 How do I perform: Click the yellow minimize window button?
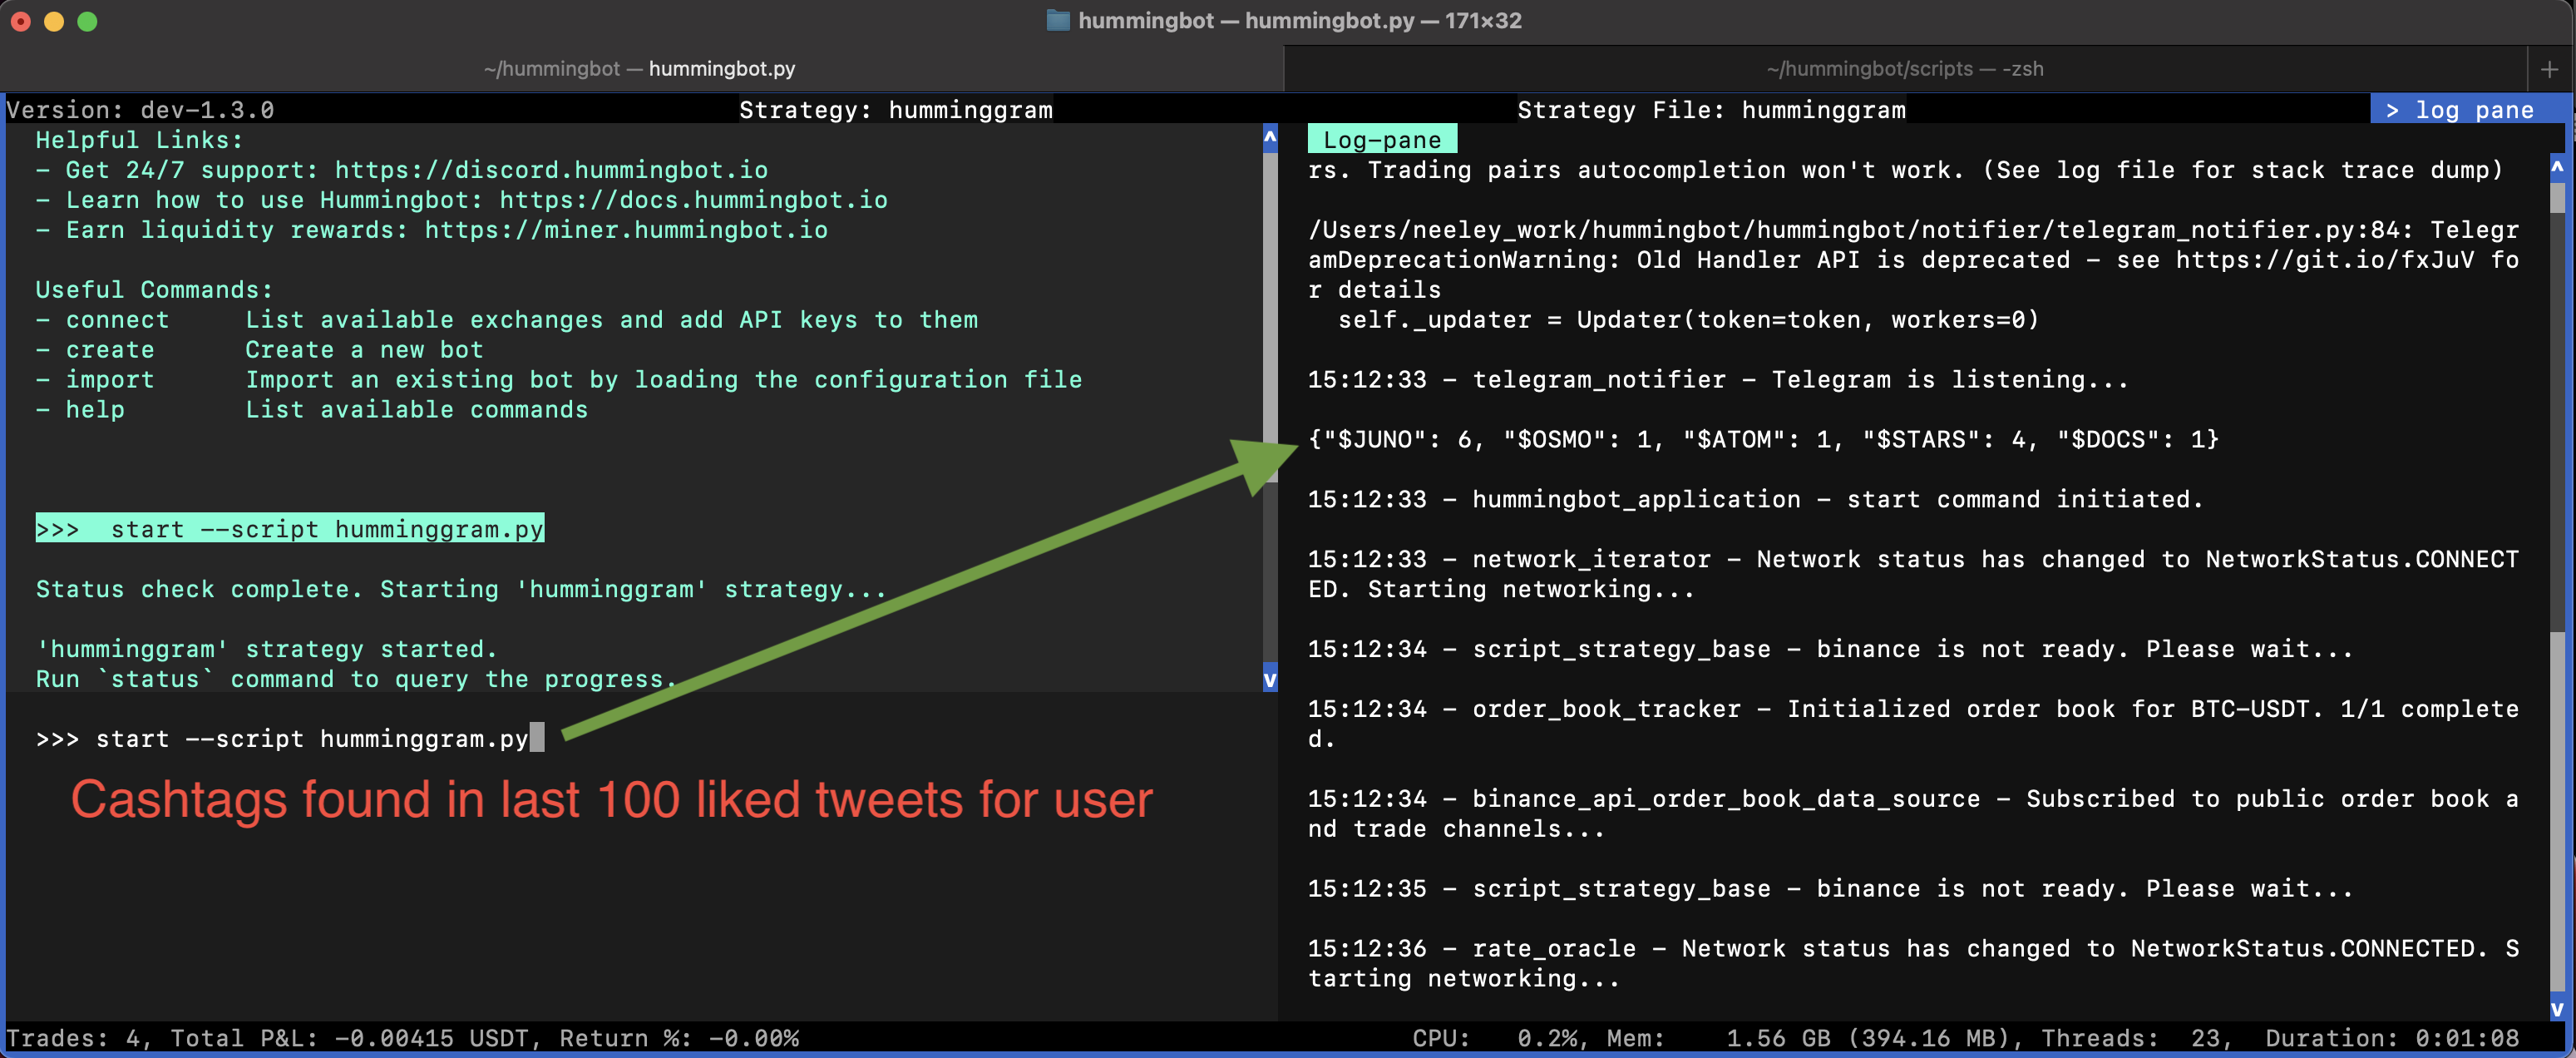coord(54,21)
